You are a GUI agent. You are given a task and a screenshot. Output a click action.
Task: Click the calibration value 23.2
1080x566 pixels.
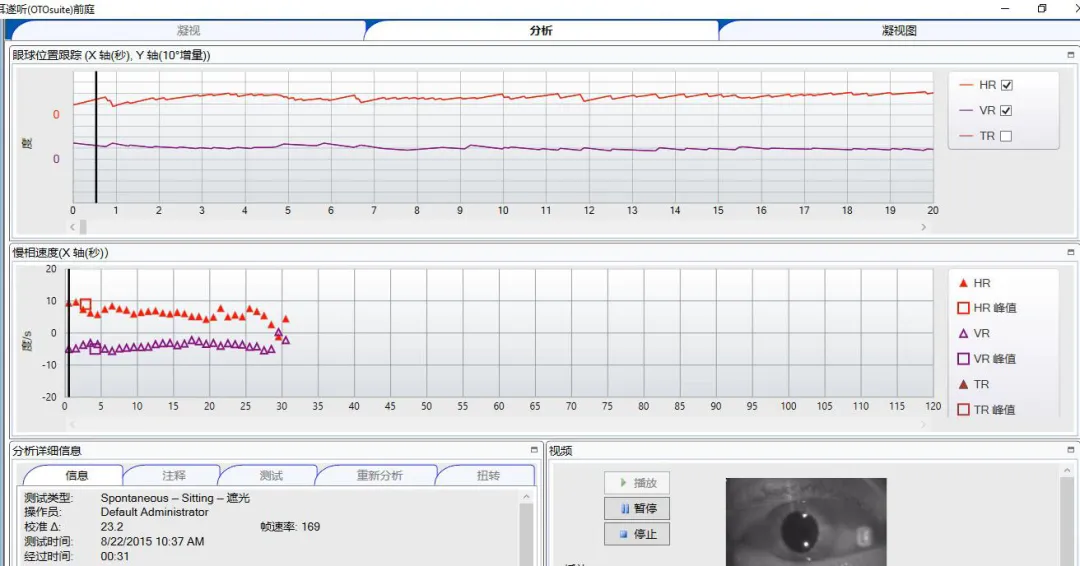[x=112, y=527]
